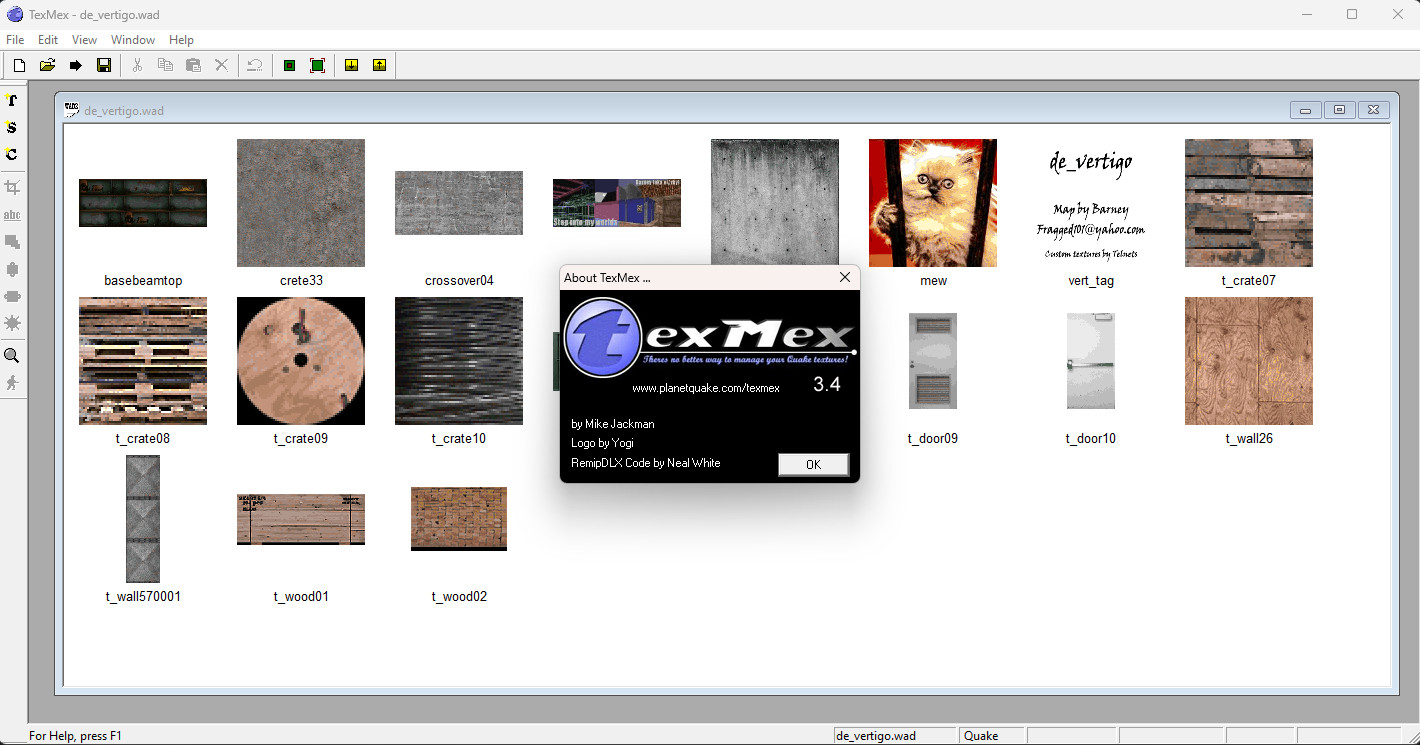This screenshot has height=745, width=1420.
Task: Open the Window menu
Action: [133, 40]
